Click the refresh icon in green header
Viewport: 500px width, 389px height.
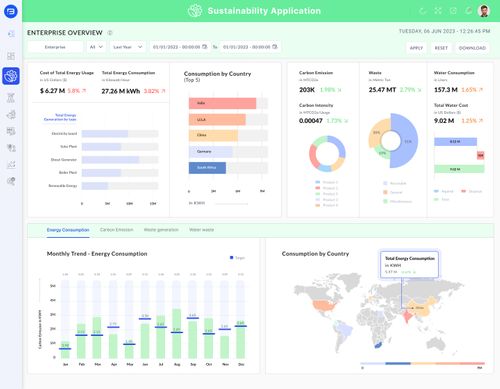point(423,11)
